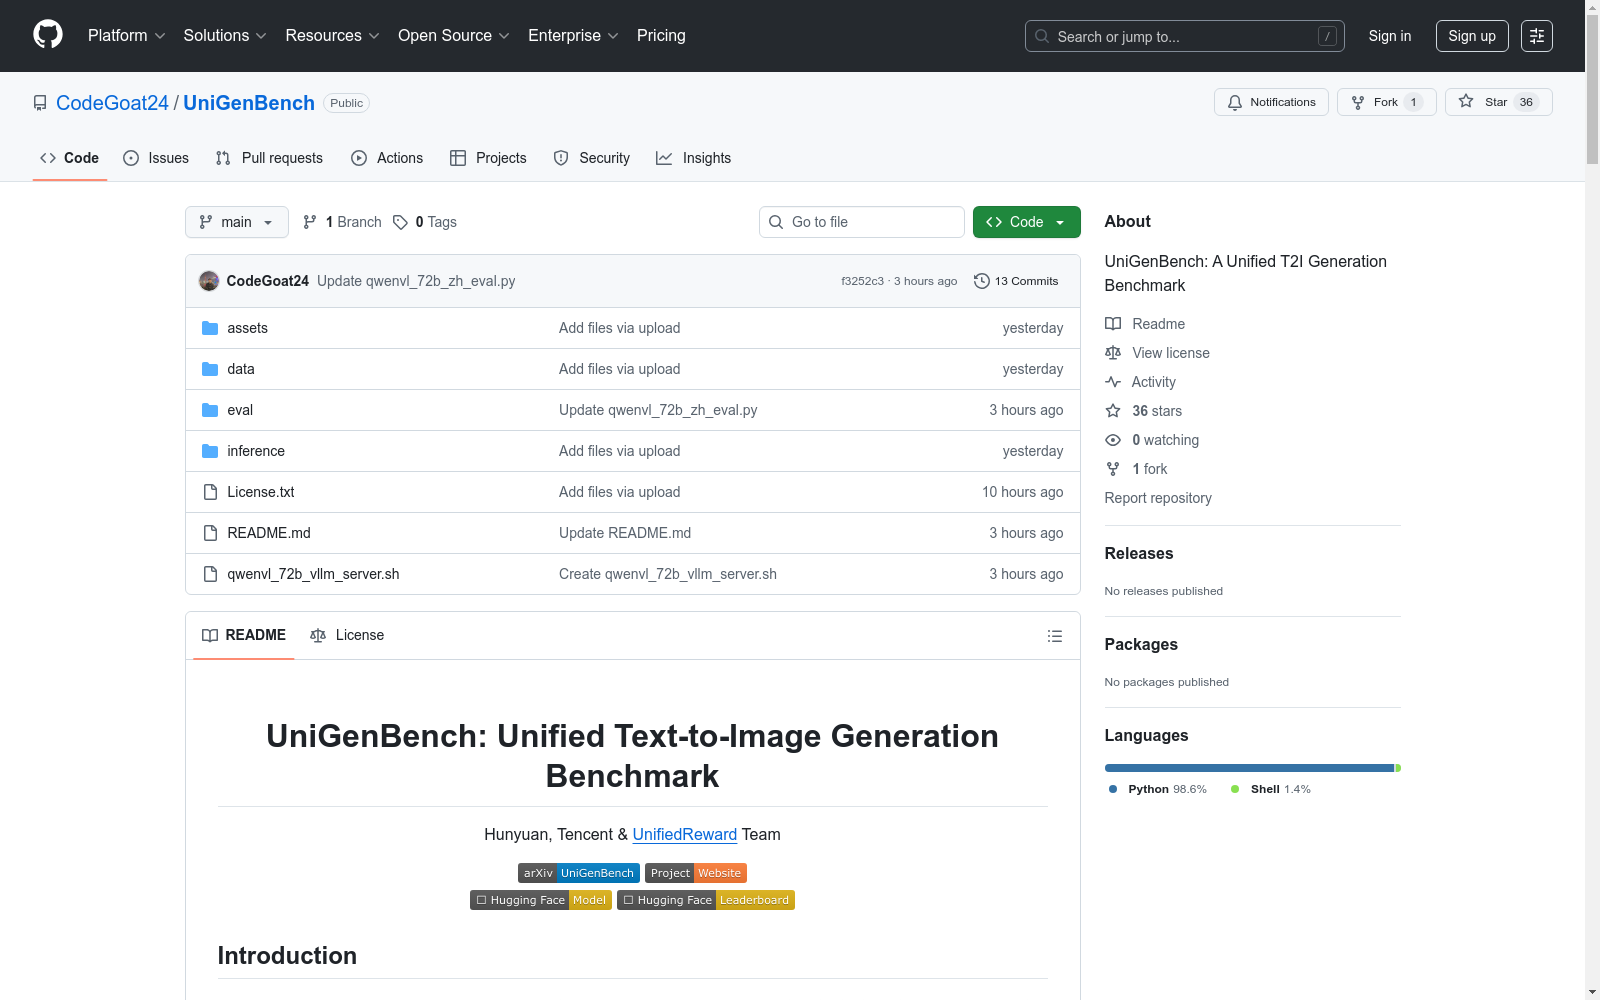Screen dimensions: 1600x1000
Task: Click commit hash f3252c3
Action: (x=862, y=281)
